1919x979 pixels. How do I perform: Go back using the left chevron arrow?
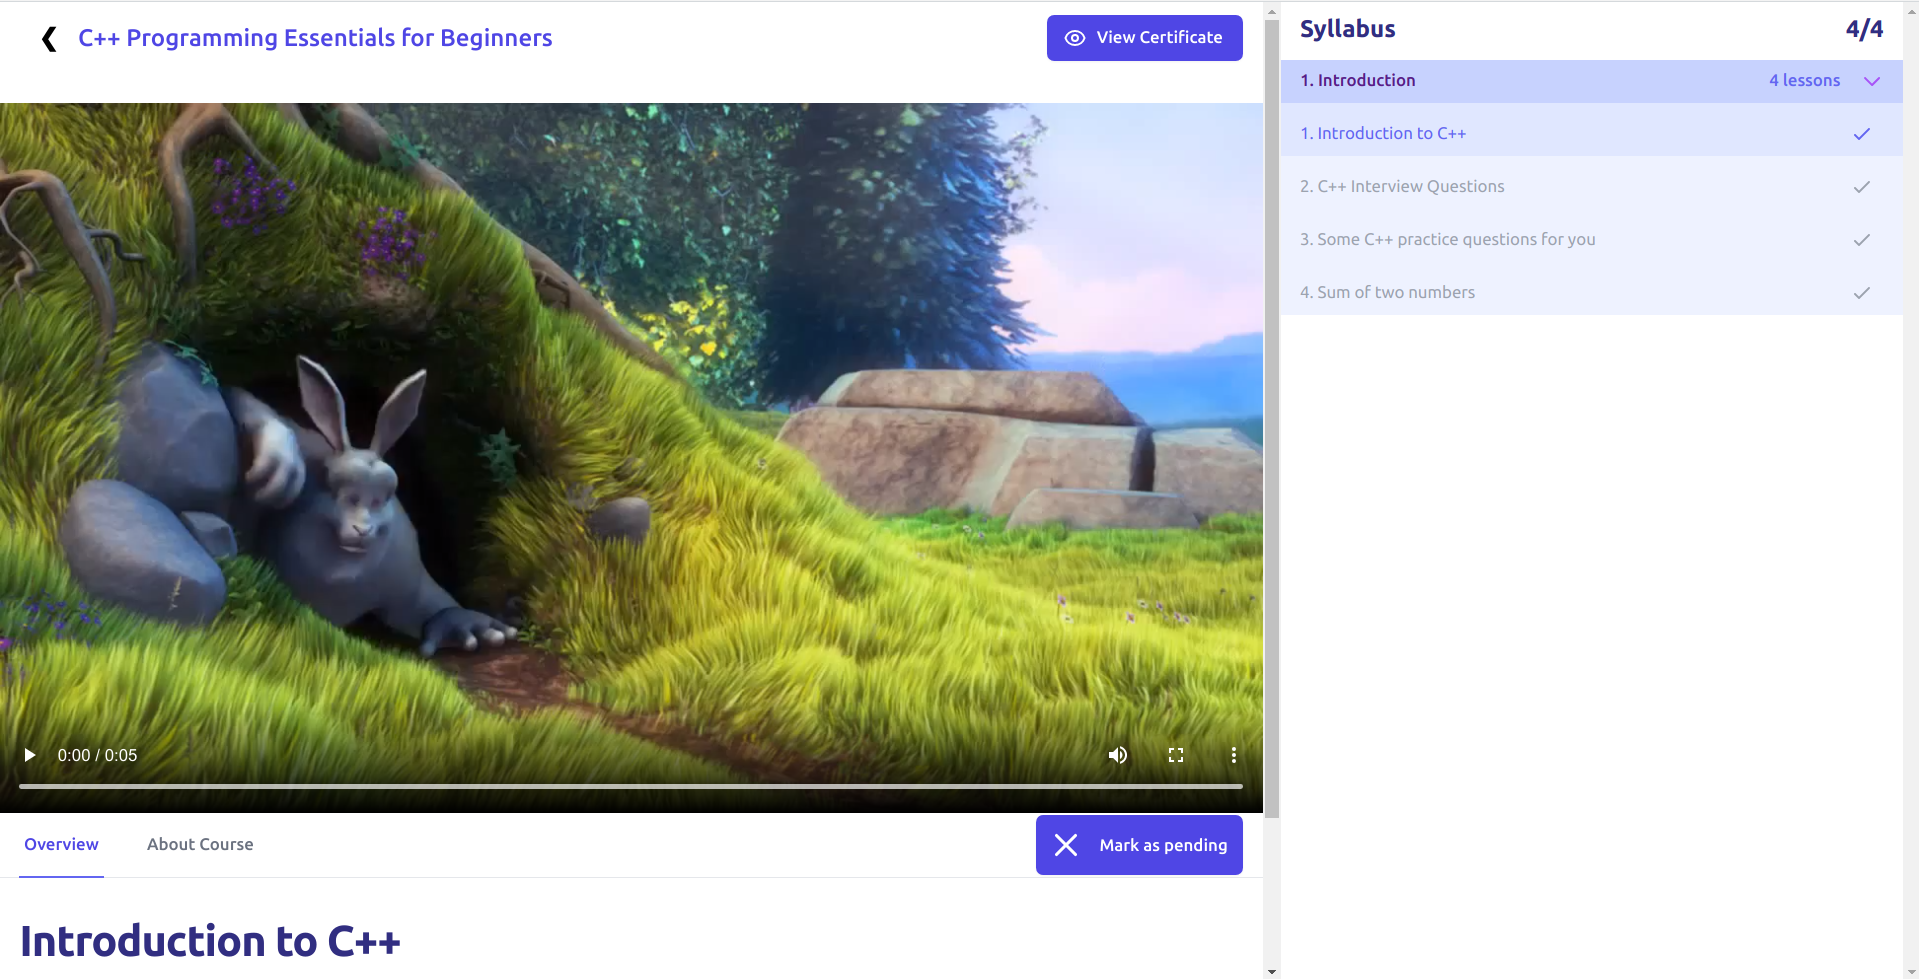click(48, 39)
